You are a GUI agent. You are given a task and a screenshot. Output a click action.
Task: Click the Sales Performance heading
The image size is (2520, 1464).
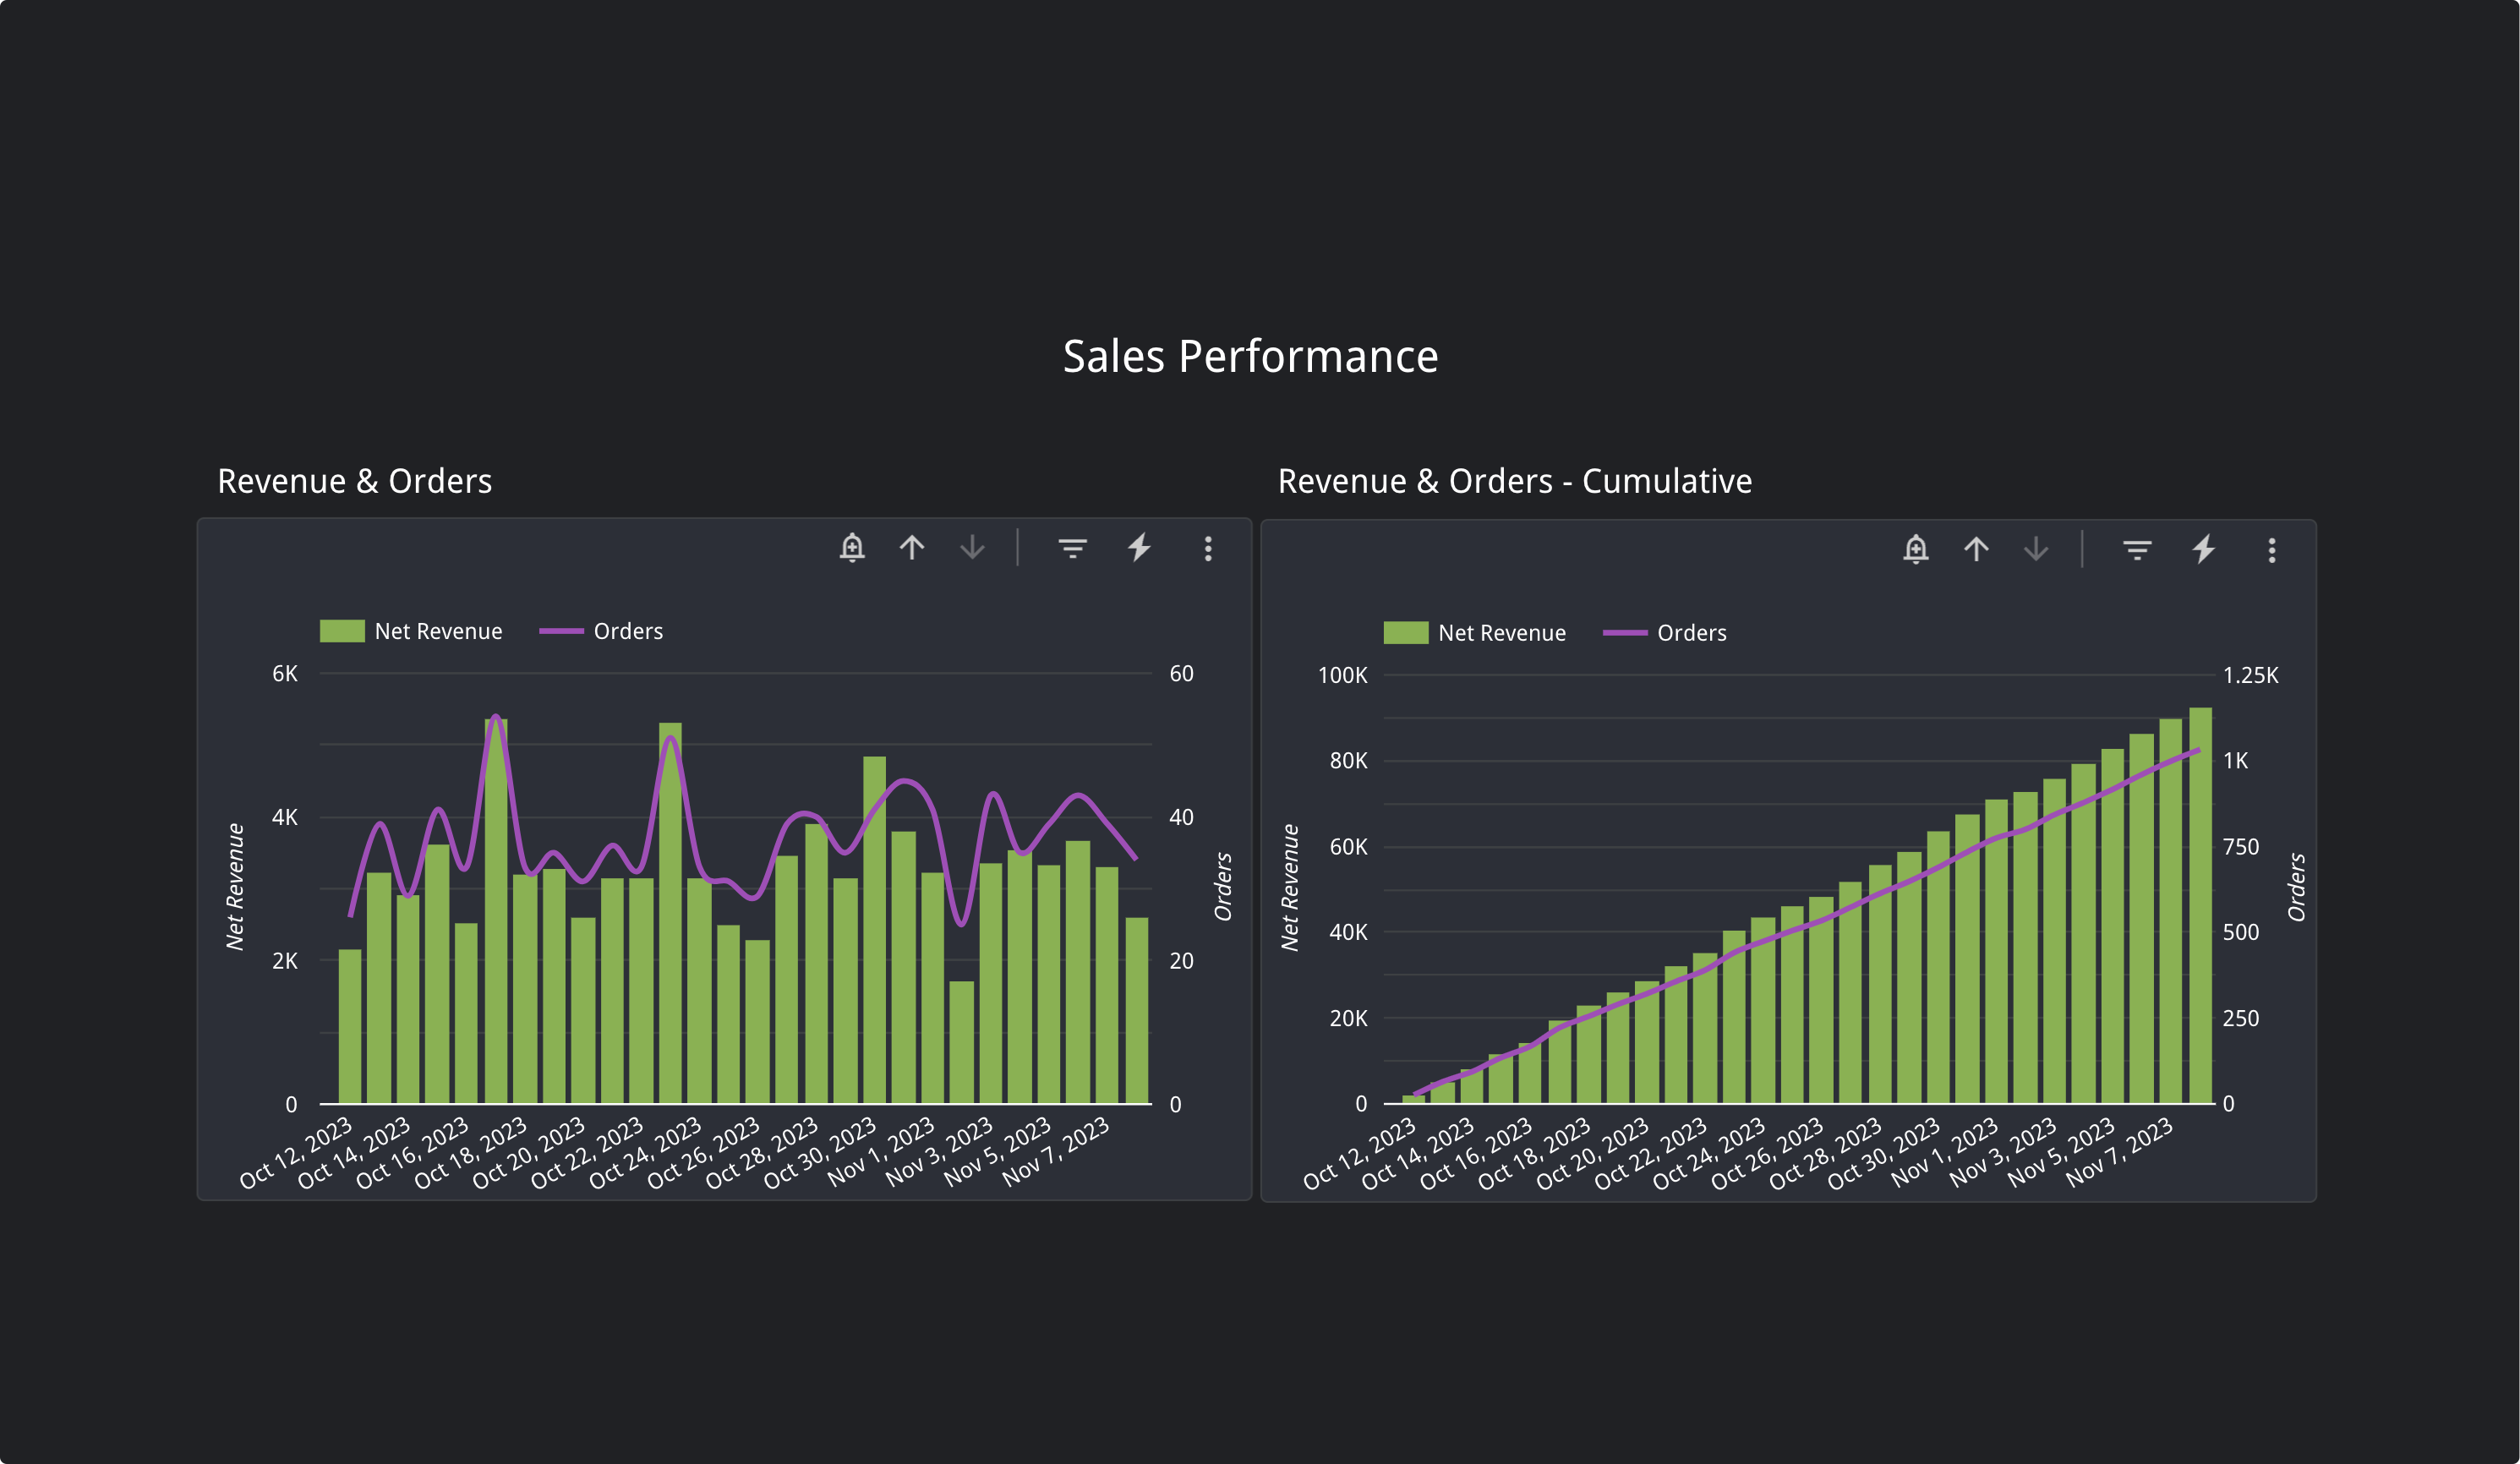(x=1250, y=357)
